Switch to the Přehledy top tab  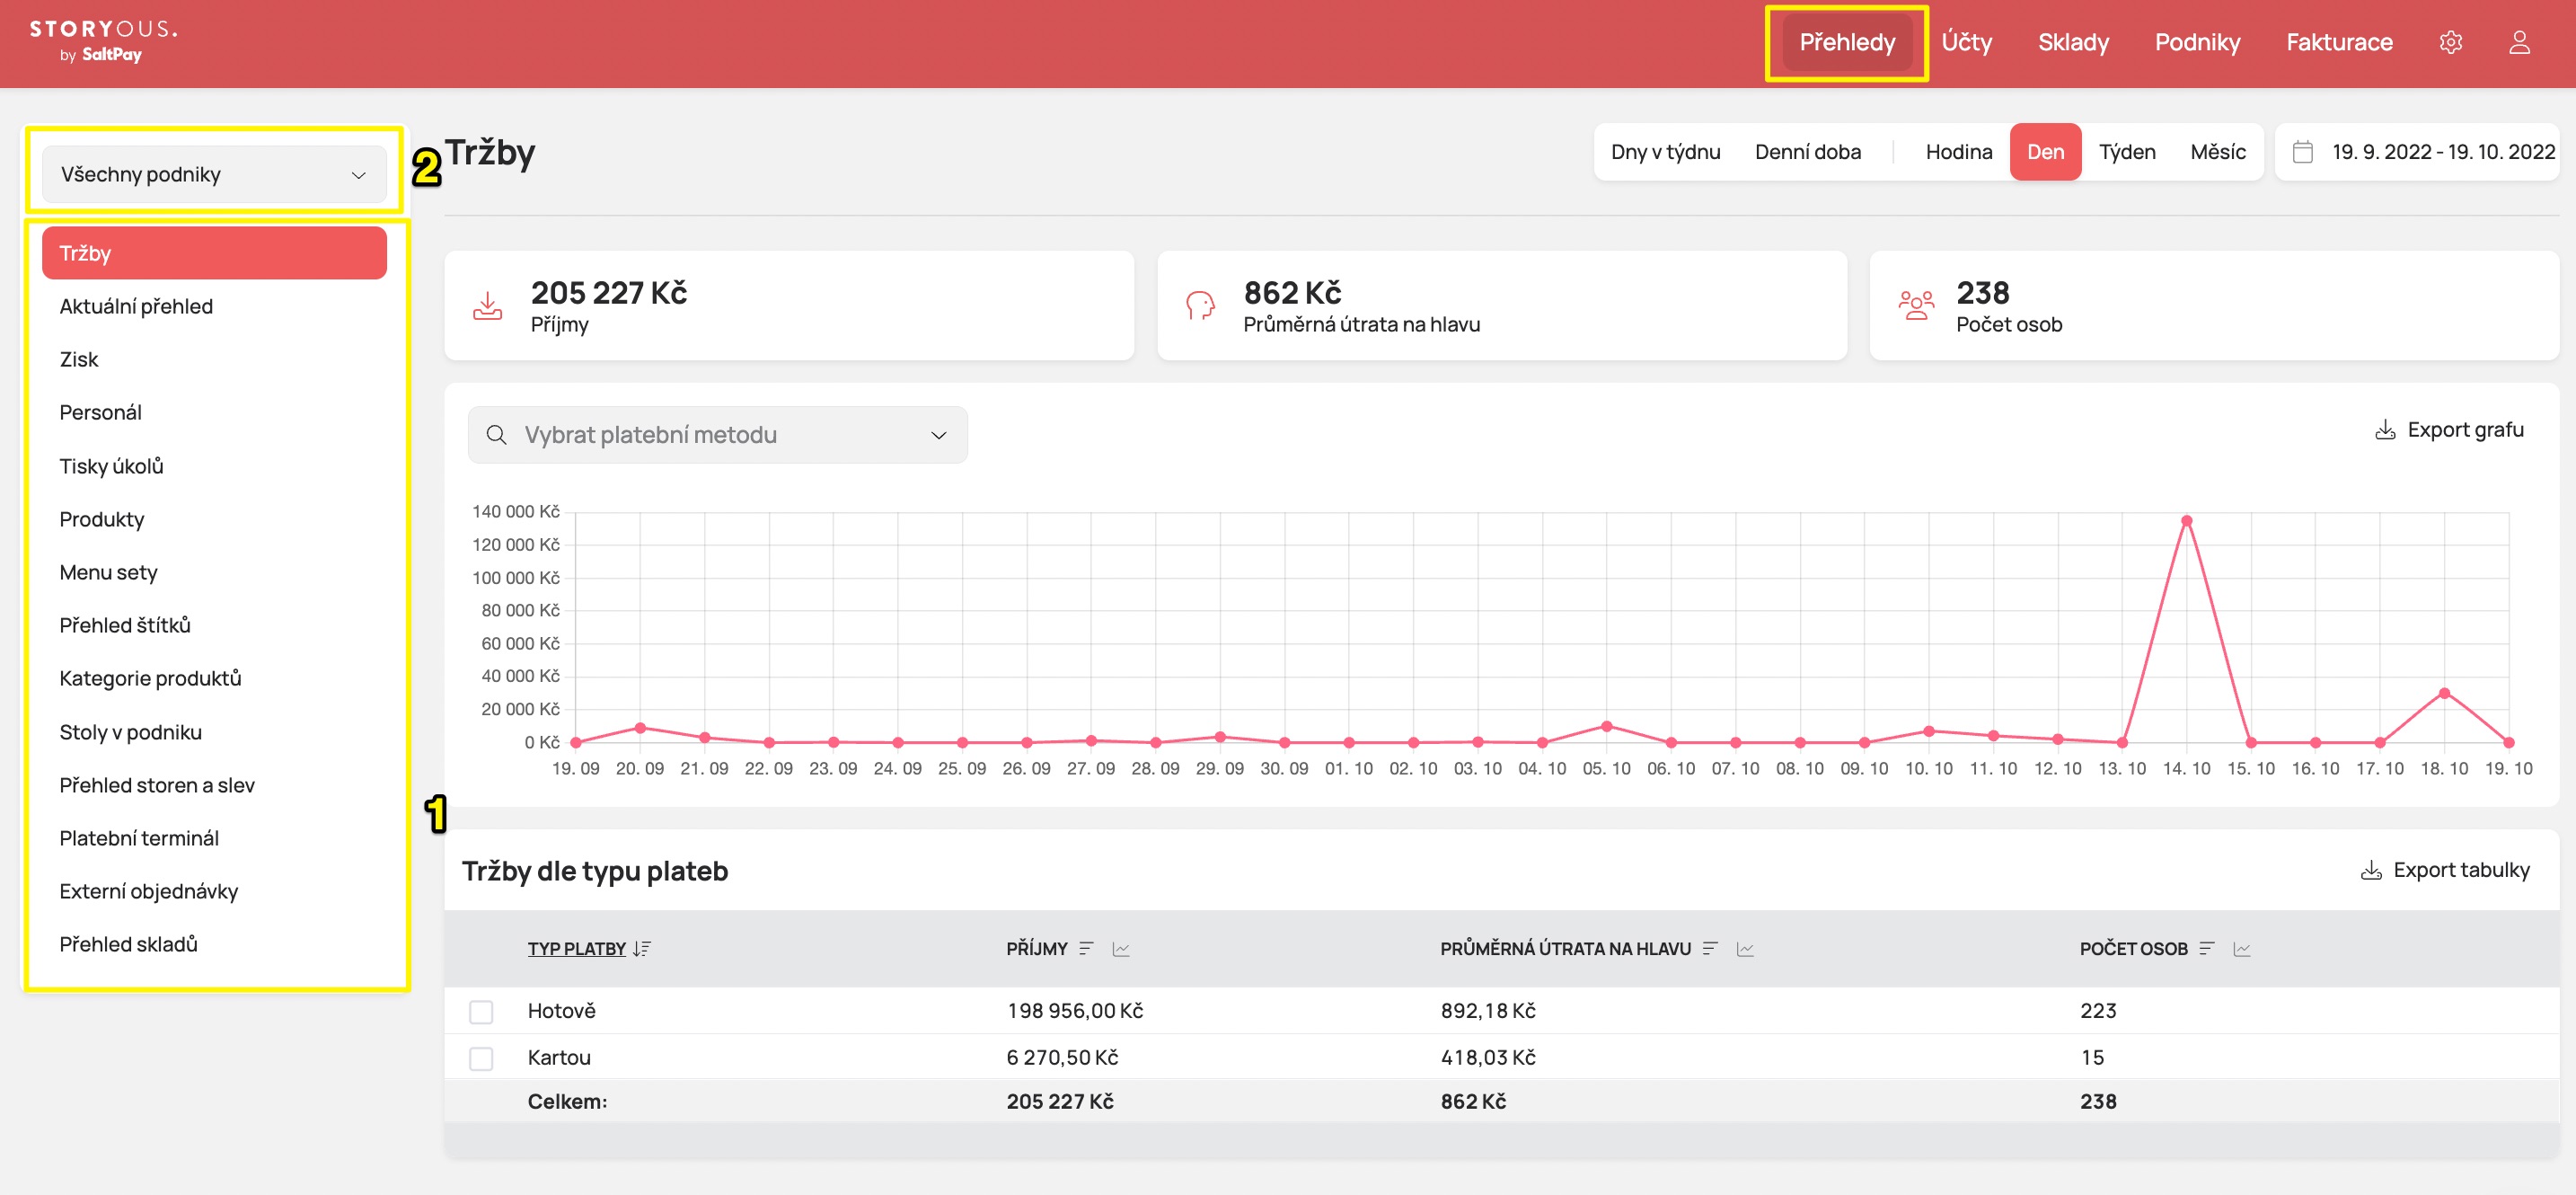(x=1847, y=42)
